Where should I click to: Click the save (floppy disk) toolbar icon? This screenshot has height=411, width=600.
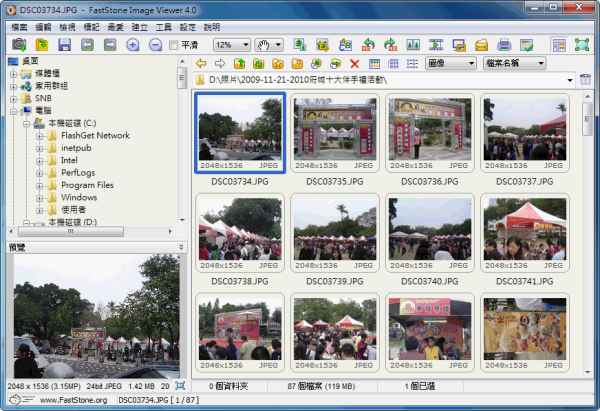pos(64,45)
